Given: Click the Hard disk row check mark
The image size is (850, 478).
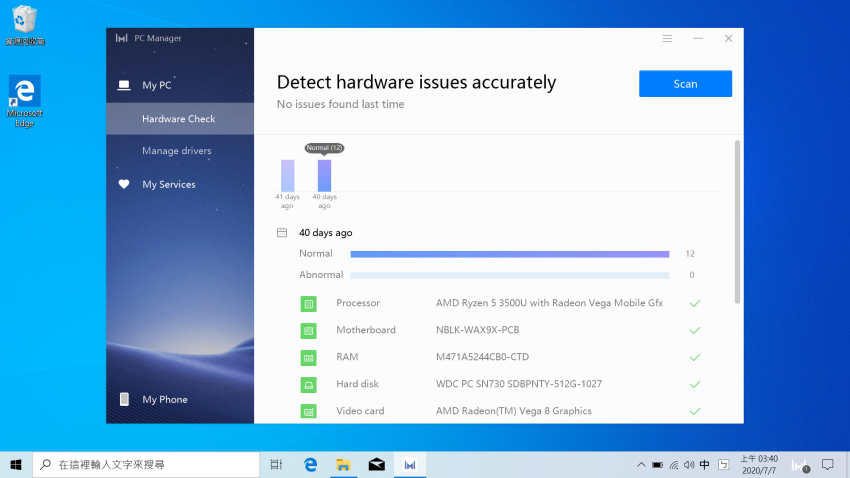Looking at the screenshot, I should 695,385.
